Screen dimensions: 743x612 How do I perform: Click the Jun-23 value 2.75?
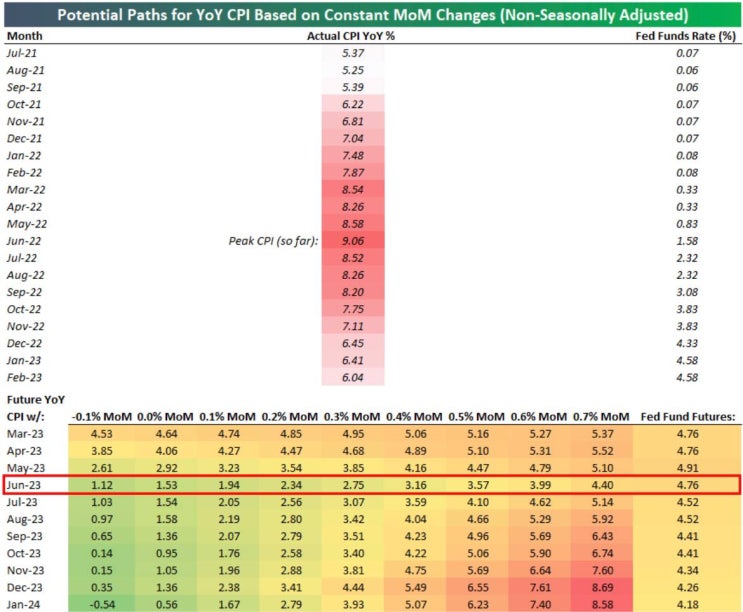click(x=353, y=485)
